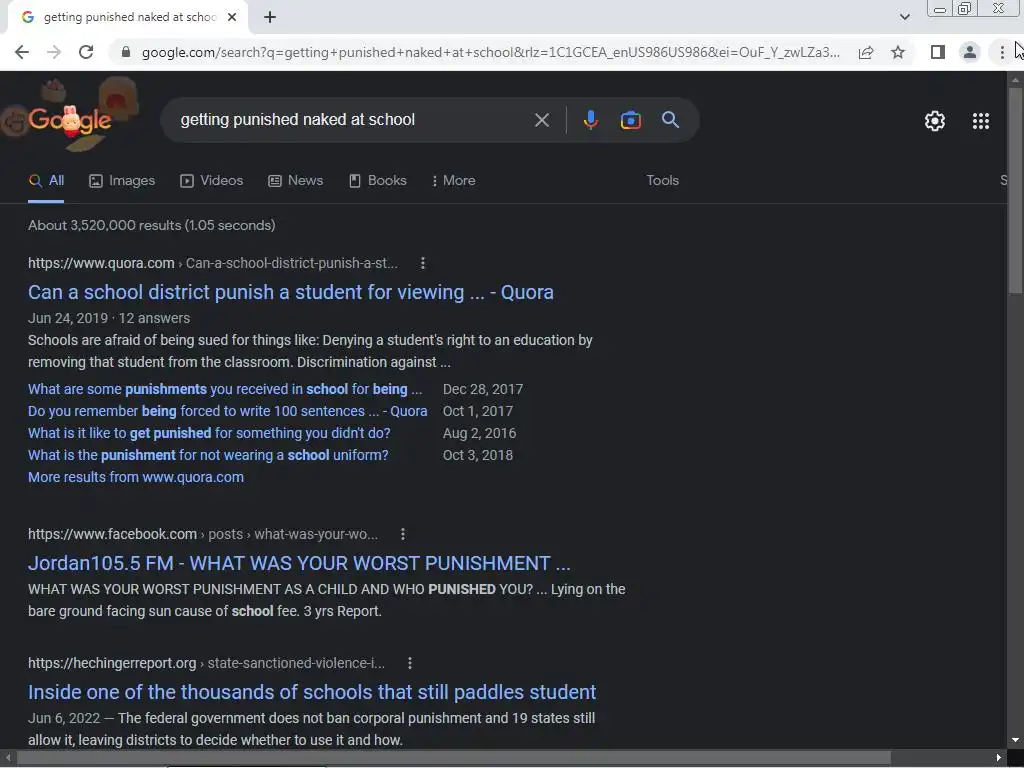Open the options menu for Quora result
1024x768 pixels.
click(423, 263)
